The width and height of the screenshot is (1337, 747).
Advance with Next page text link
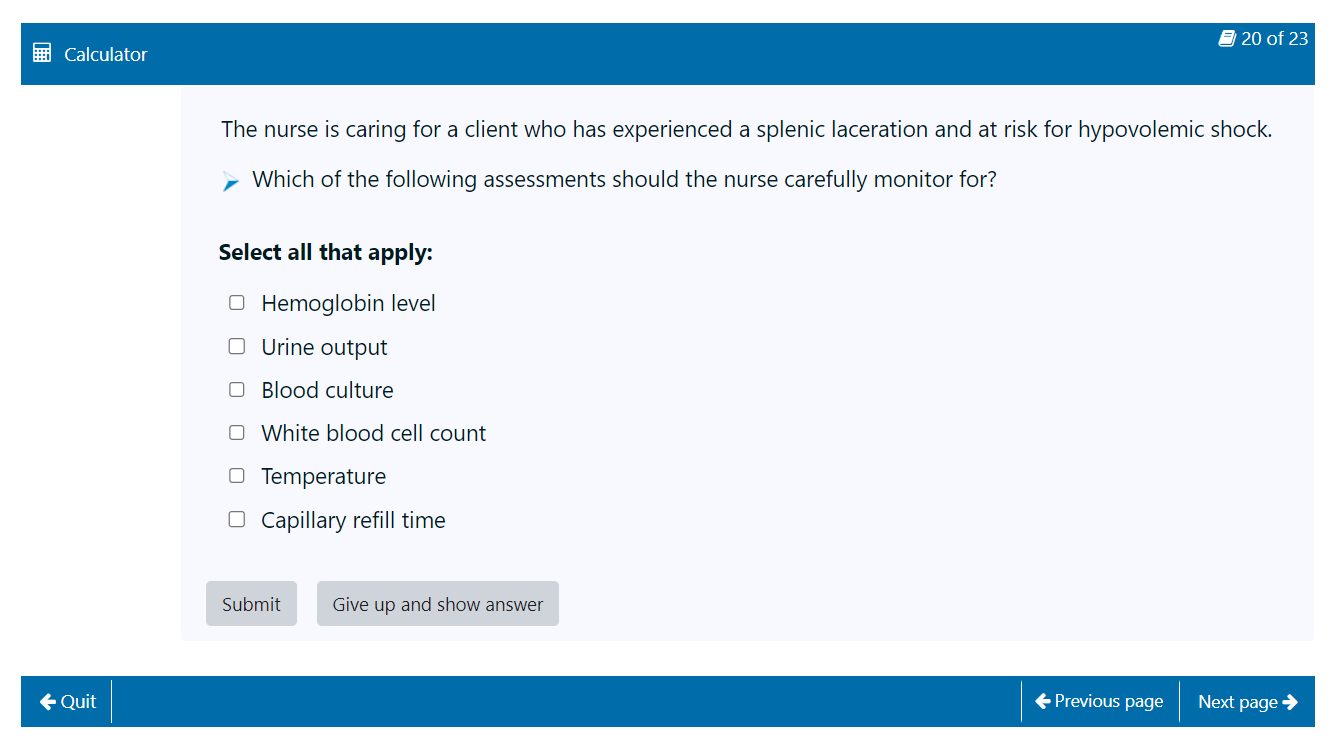(1237, 702)
